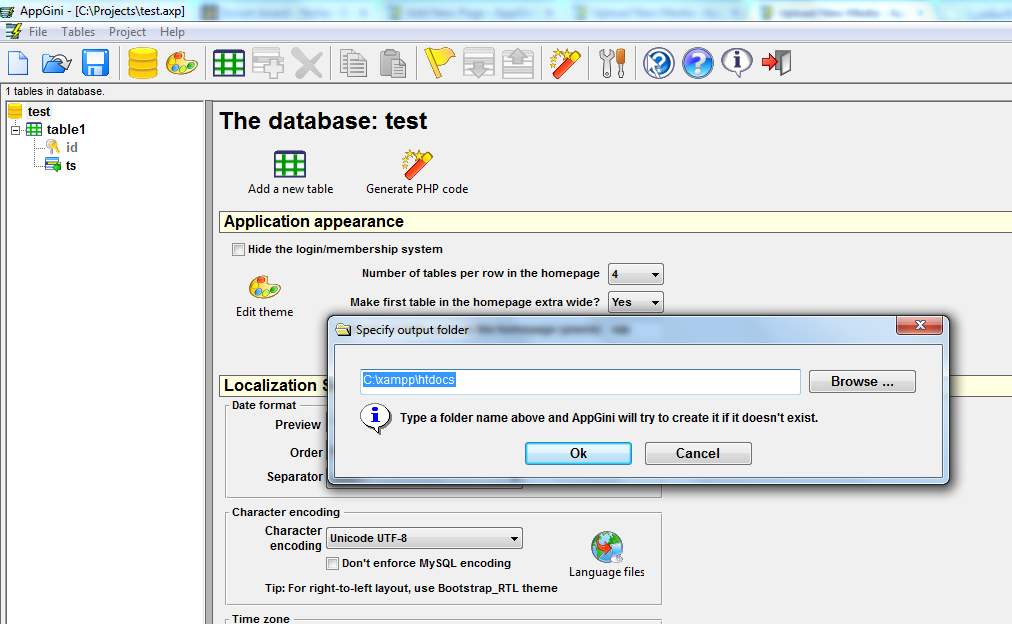Select the id field in tree
Viewport: 1012px width, 624px height.
pos(72,148)
